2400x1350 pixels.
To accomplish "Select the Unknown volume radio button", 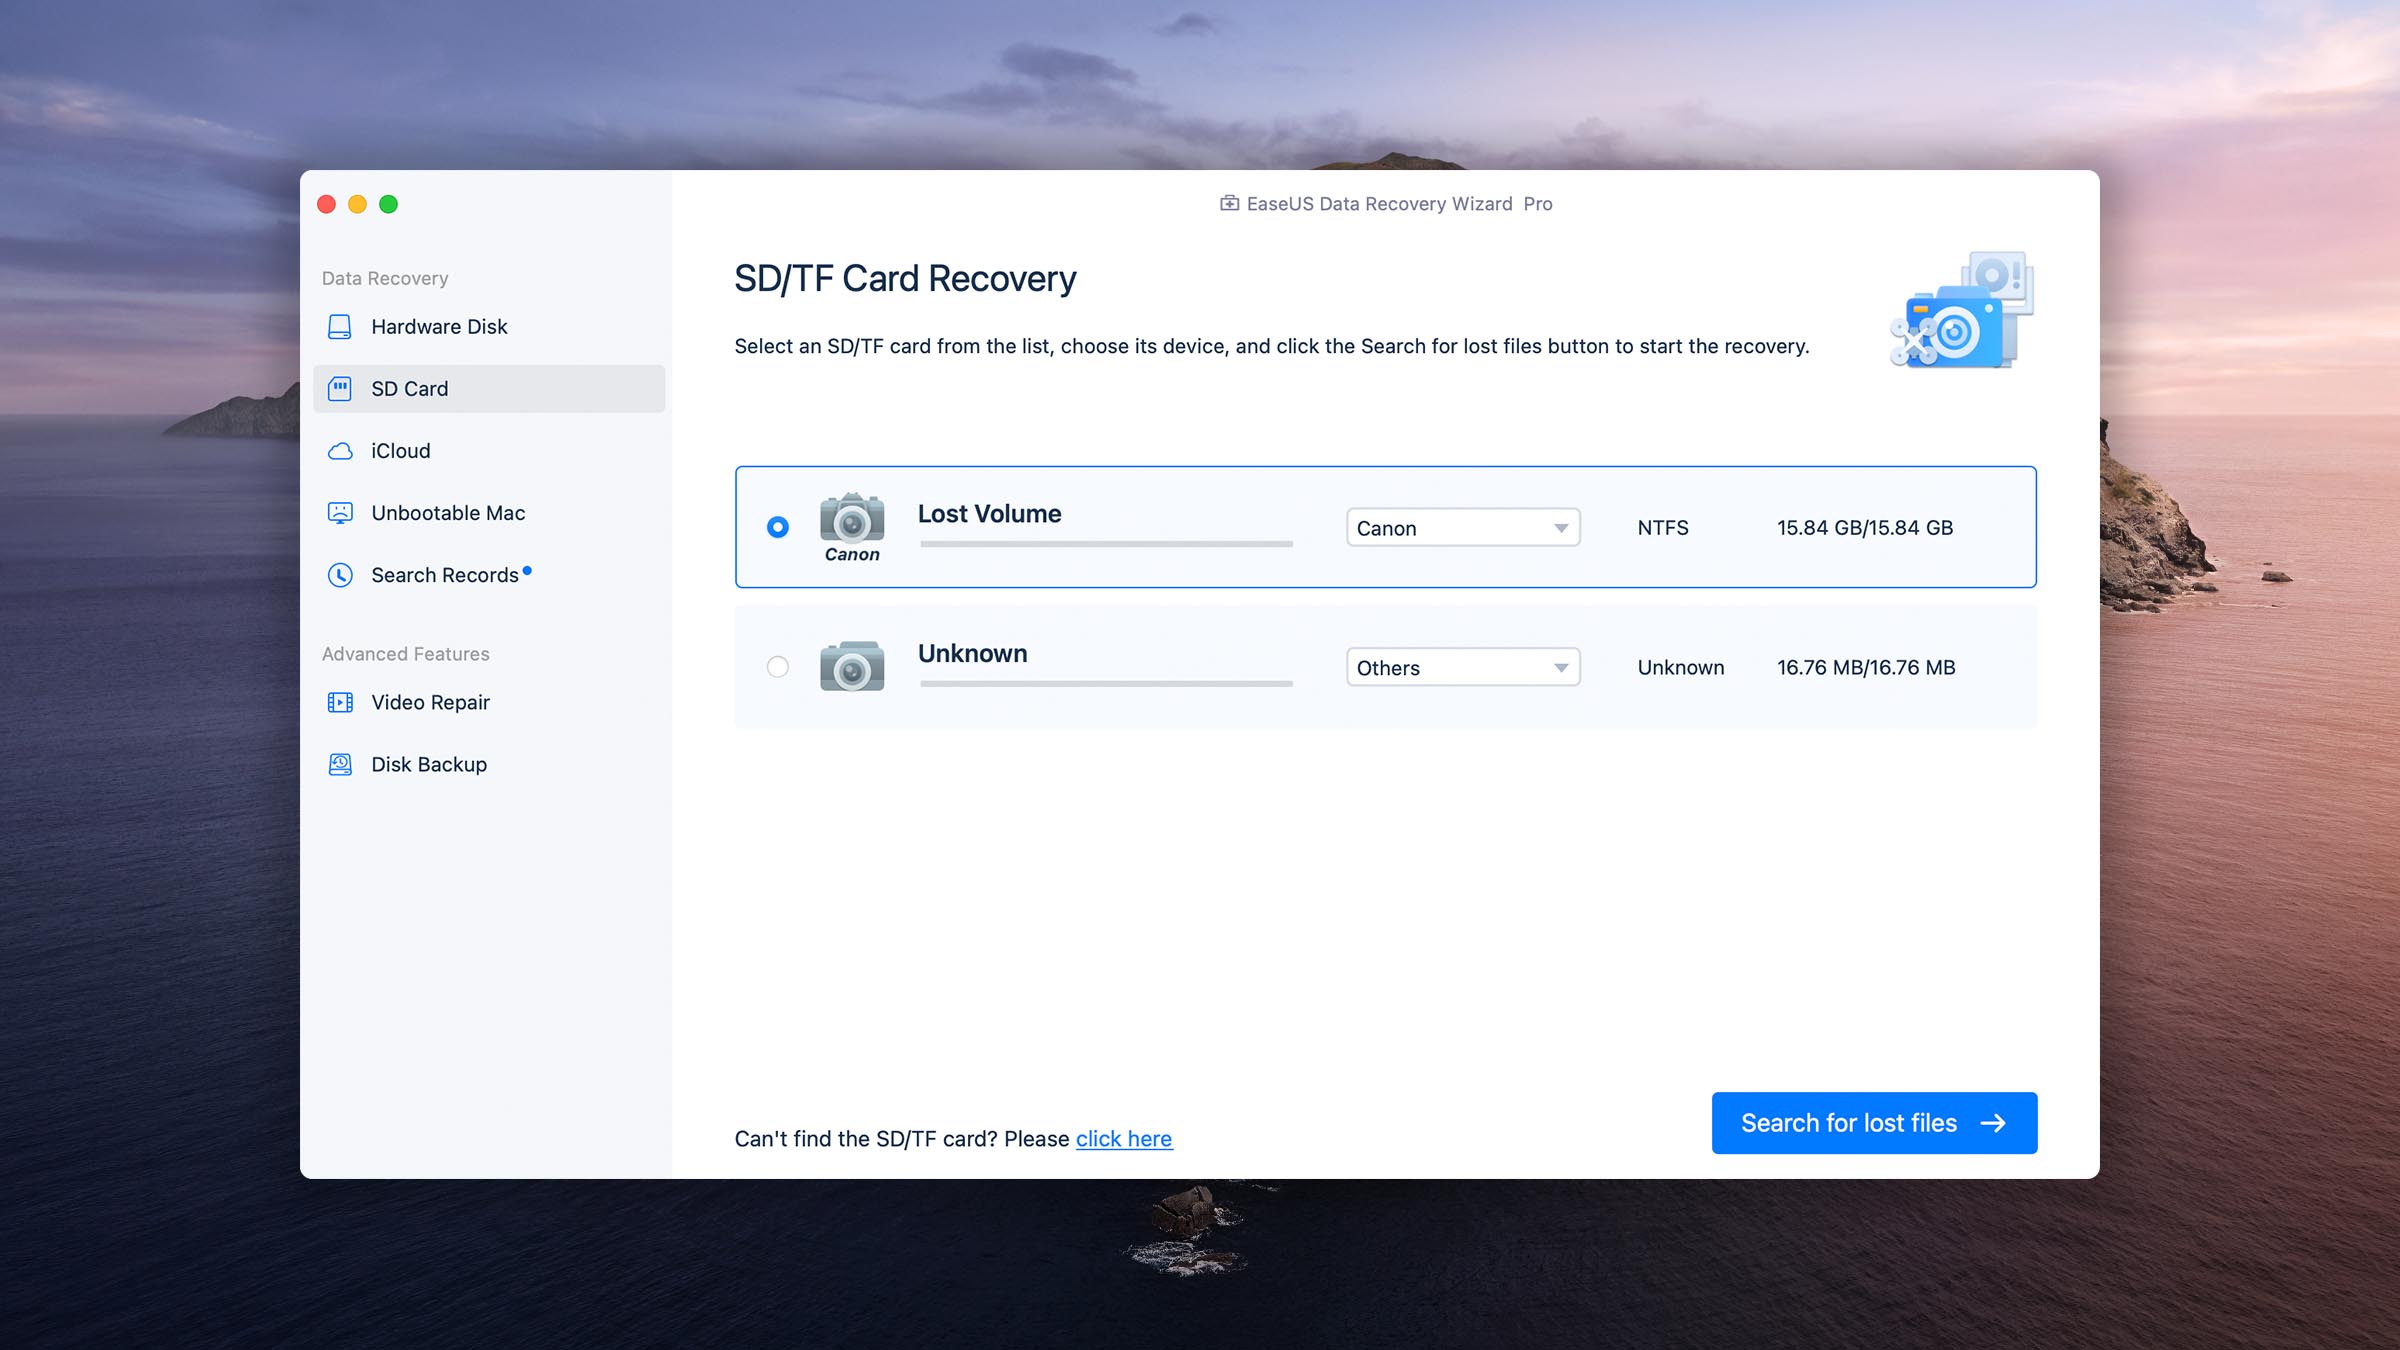I will (x=777, y=666).
